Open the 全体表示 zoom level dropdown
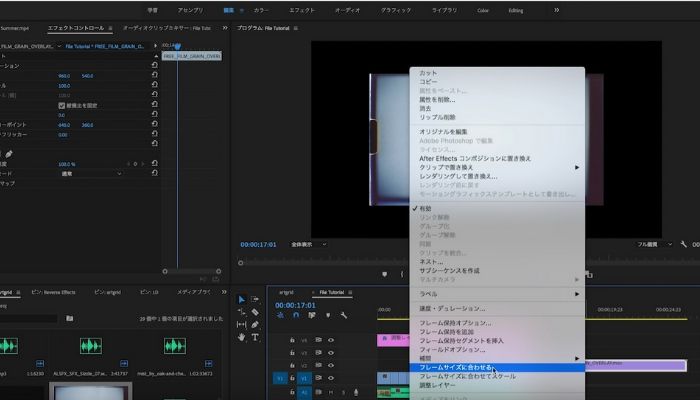This screenshot has height=400, width=700. [308, 244]
